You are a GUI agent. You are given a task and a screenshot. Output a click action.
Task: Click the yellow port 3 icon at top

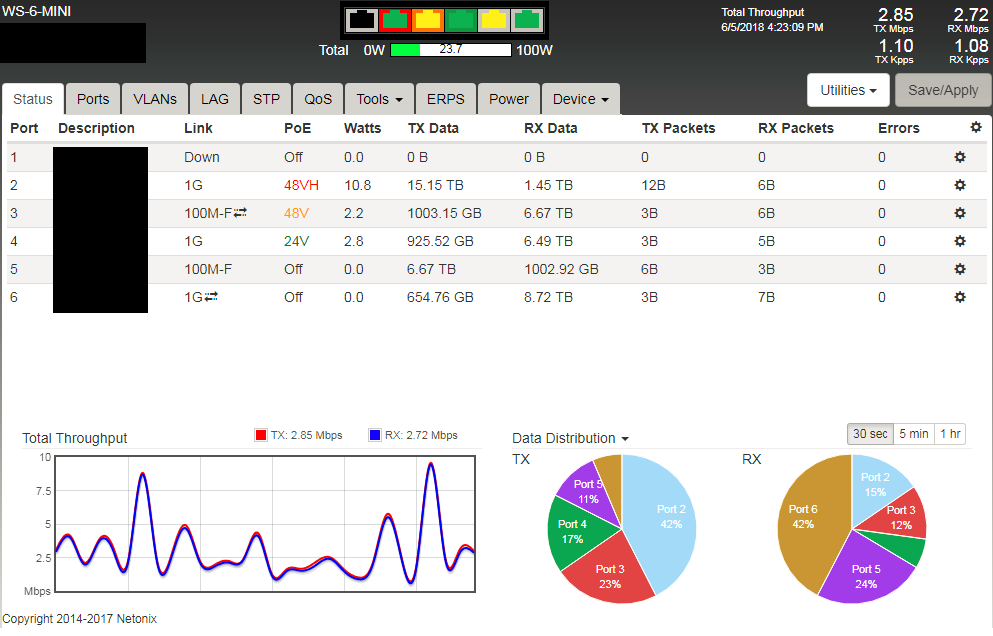tap(427, 20)
